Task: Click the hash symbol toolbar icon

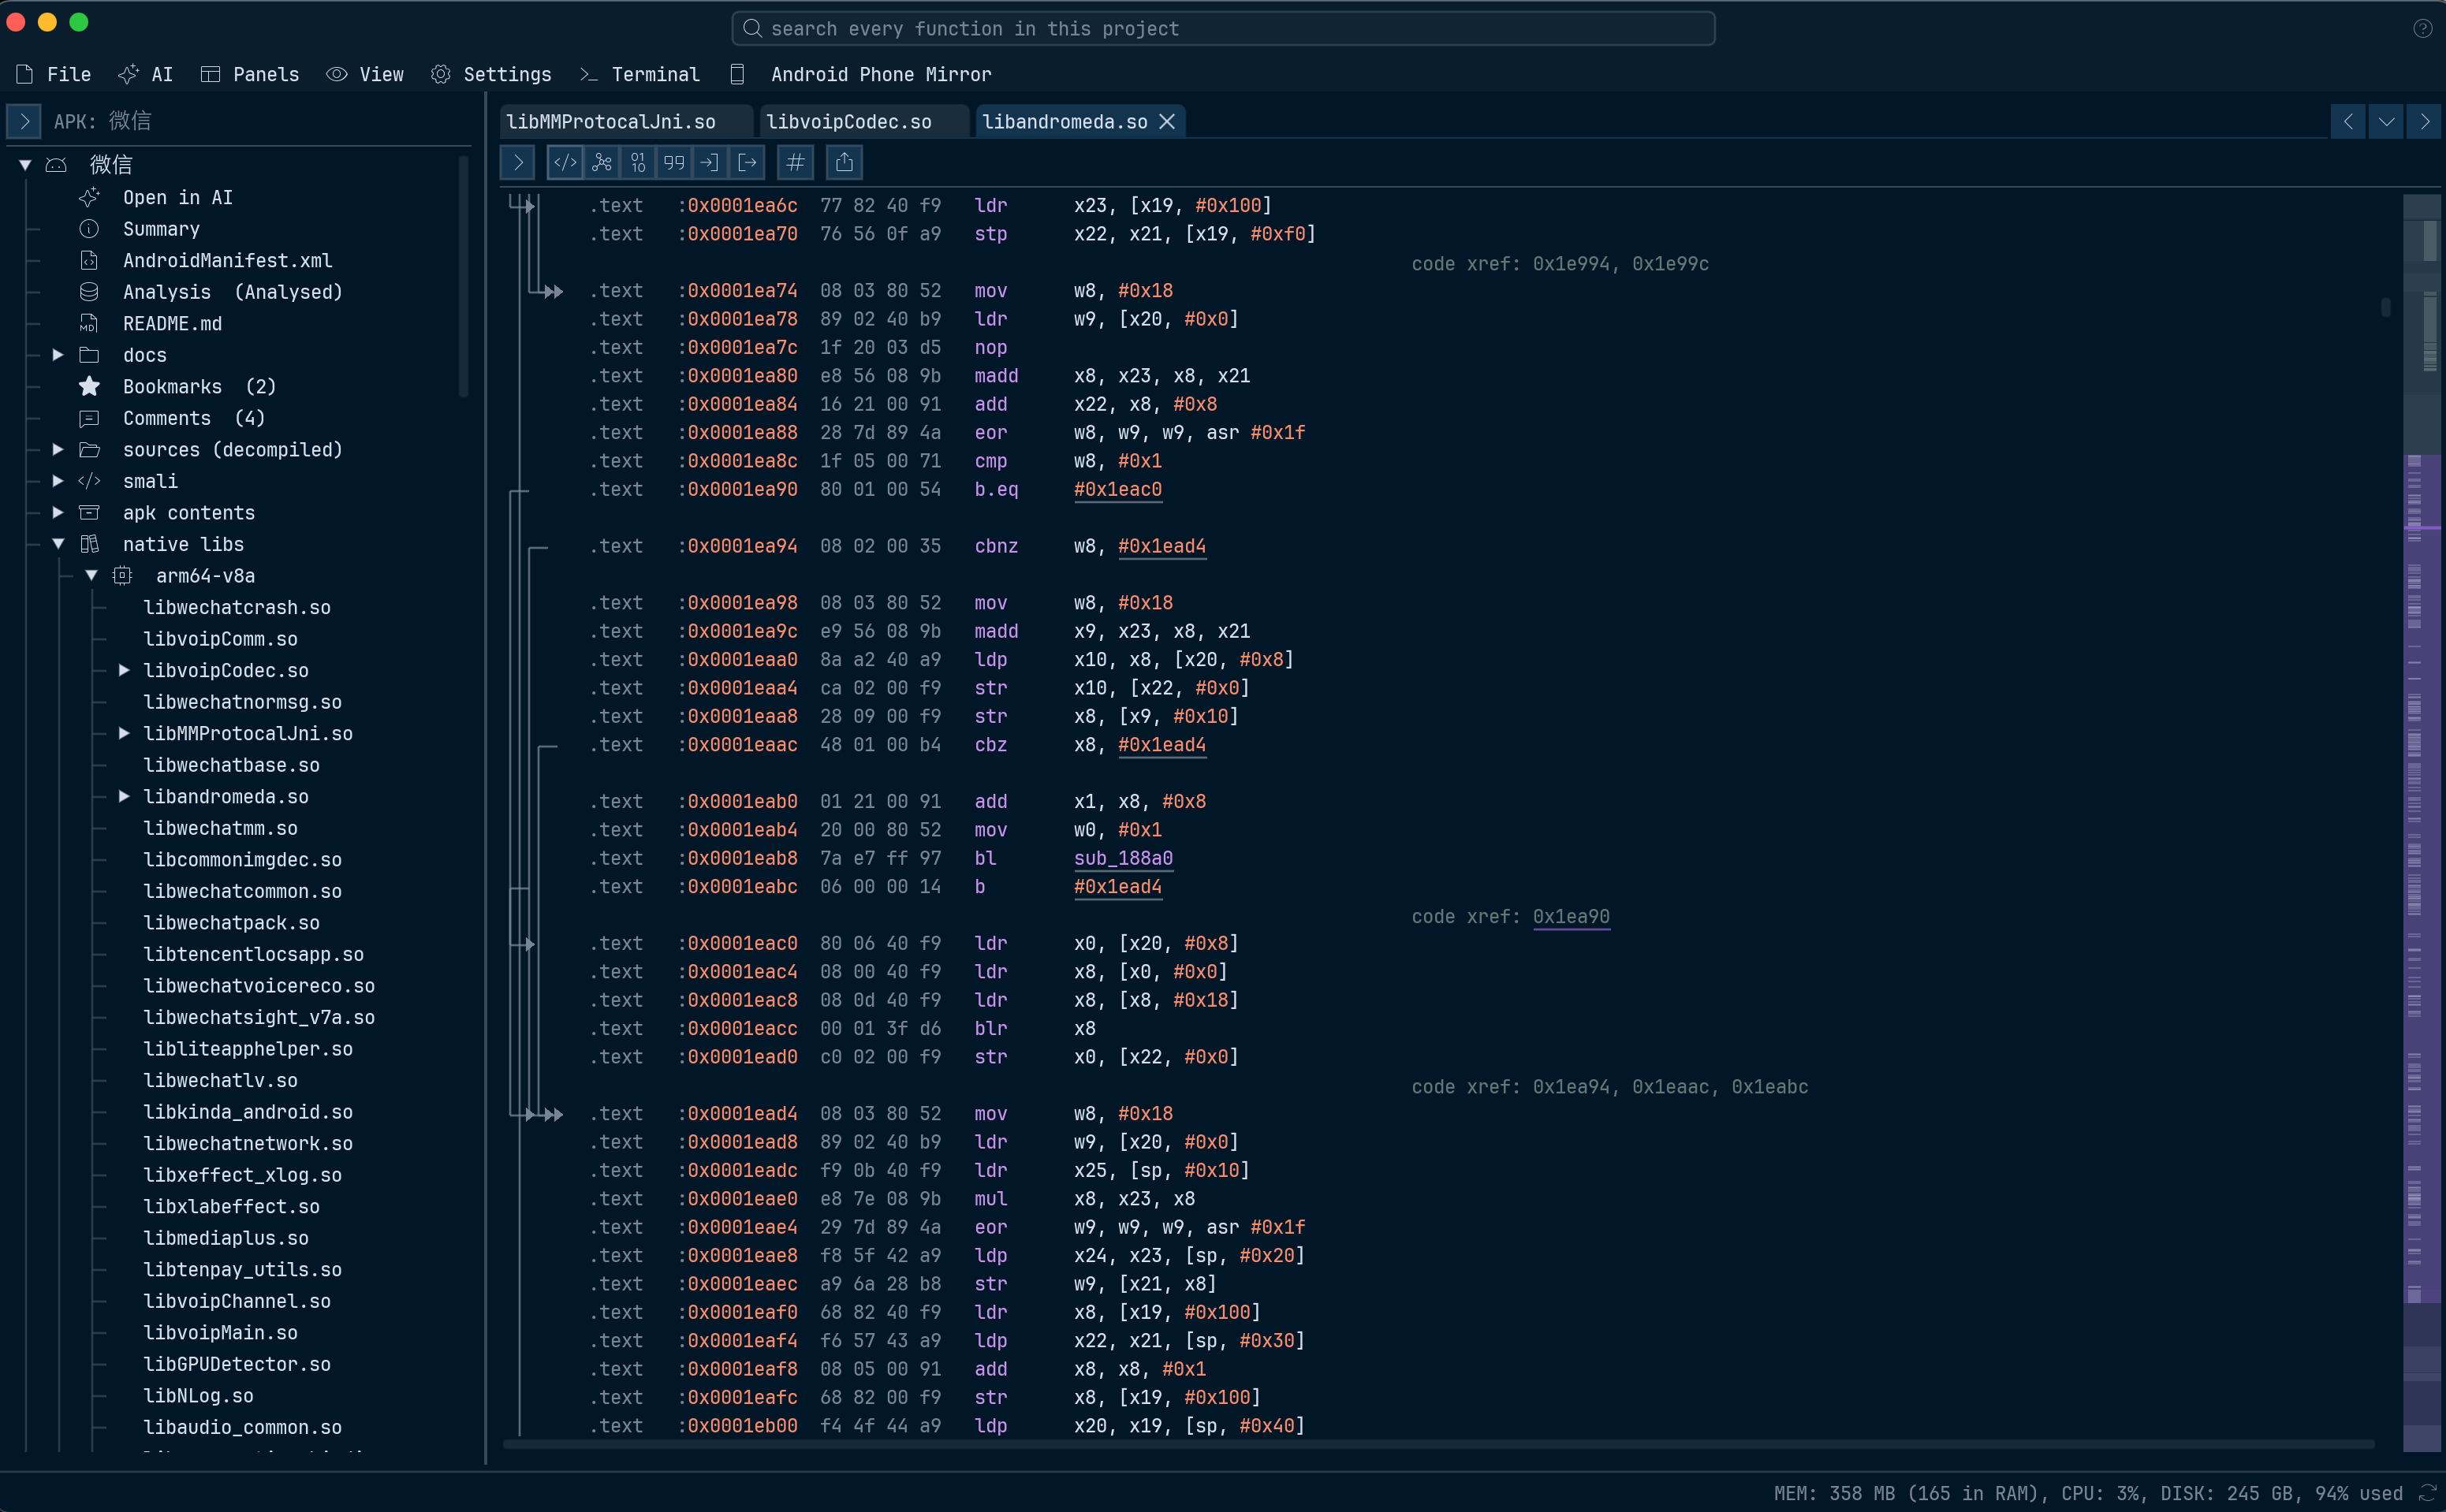Action: (x=796, y=162)
